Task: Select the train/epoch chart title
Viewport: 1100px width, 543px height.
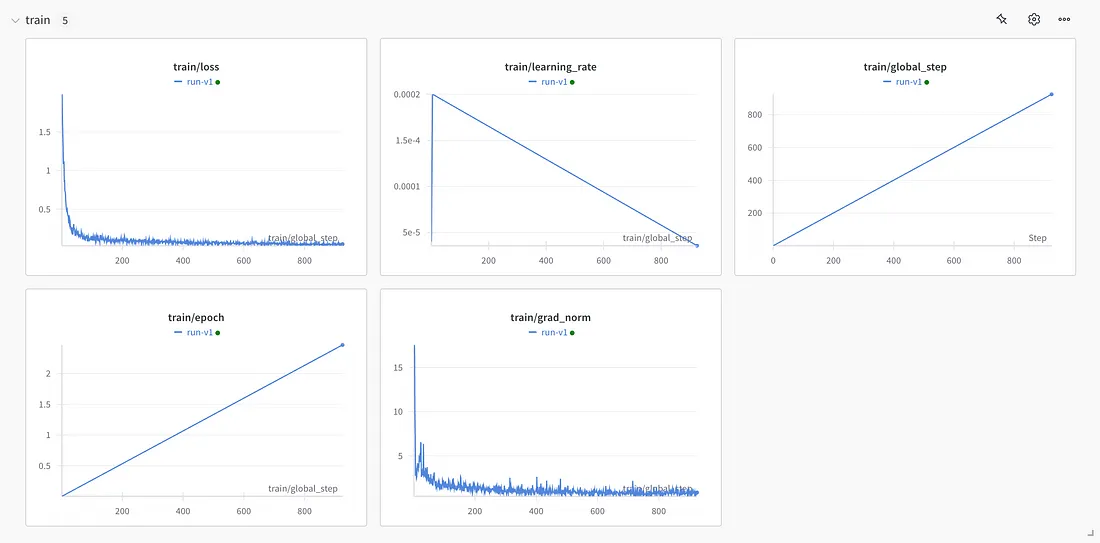Action: tap(196, 318)
